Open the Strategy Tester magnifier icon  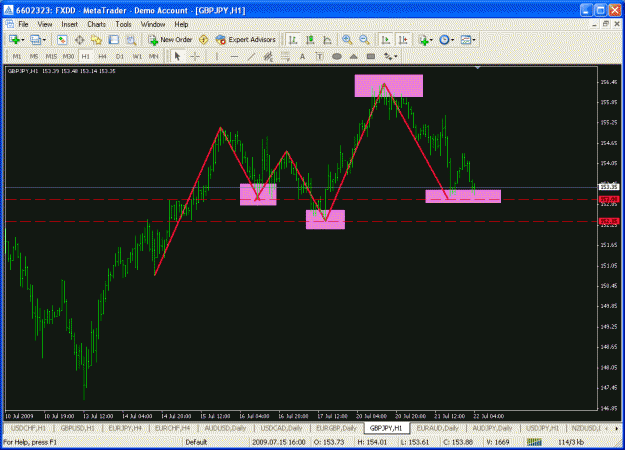point(131,40)
